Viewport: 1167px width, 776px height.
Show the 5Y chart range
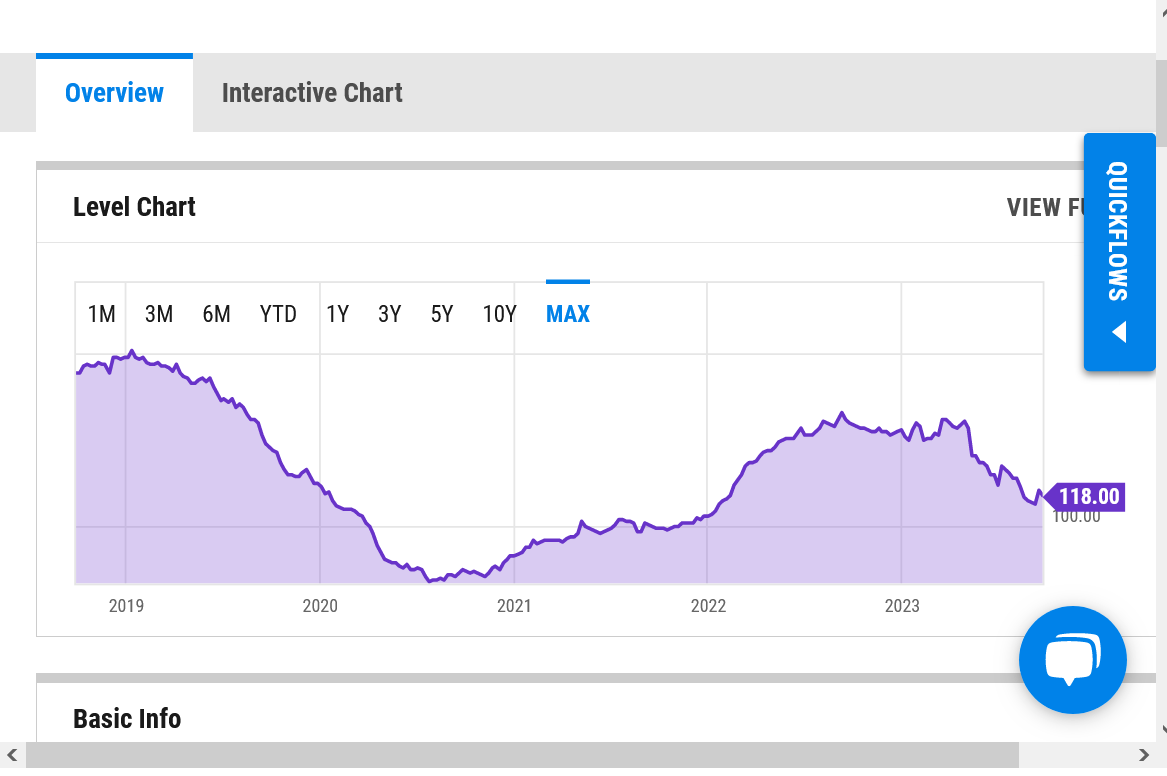pyautogui.click(x=442, y=314)
